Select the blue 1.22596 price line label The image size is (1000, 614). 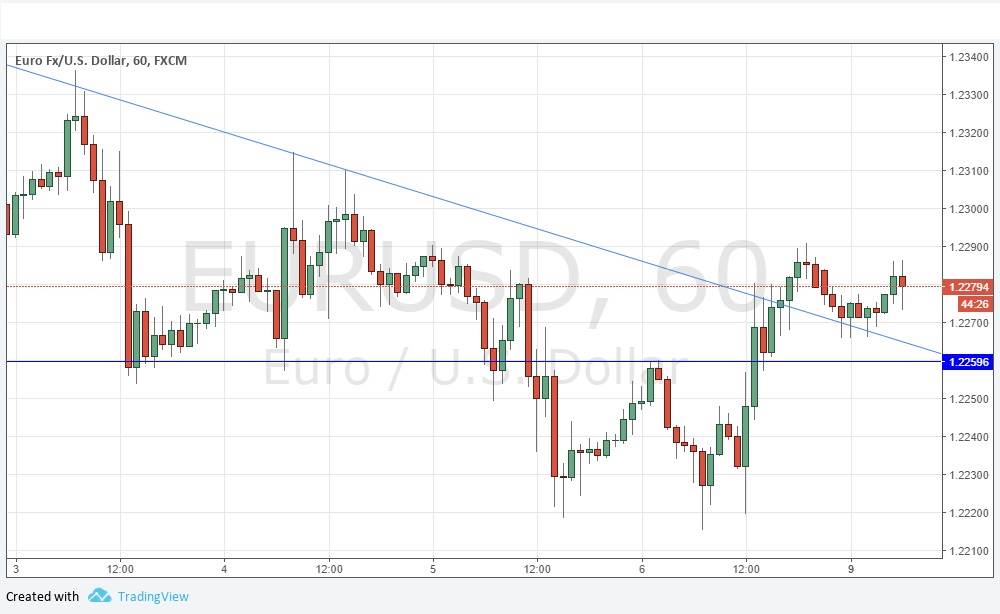click(x=967, y=362)
